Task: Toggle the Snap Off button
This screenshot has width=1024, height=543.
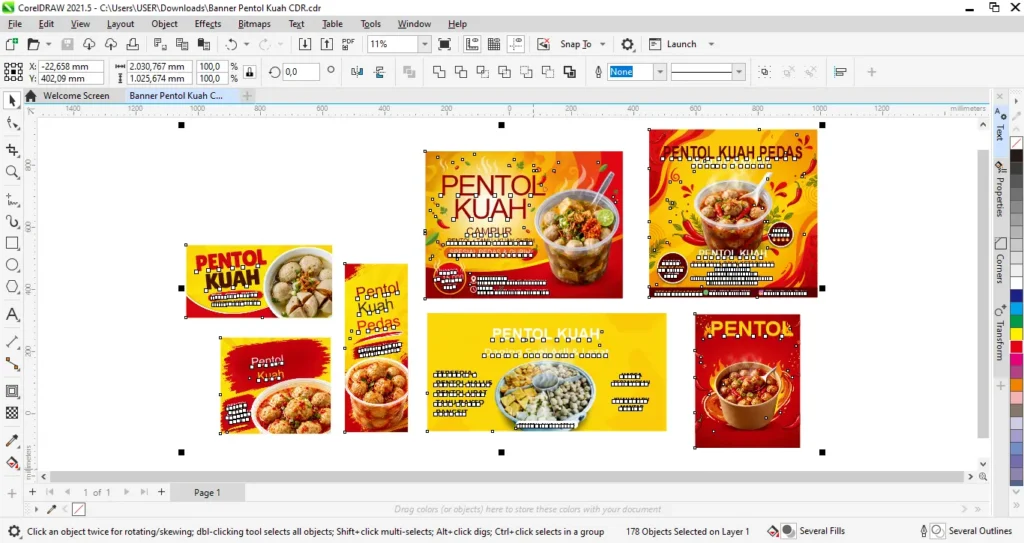Action: point(543,44)
